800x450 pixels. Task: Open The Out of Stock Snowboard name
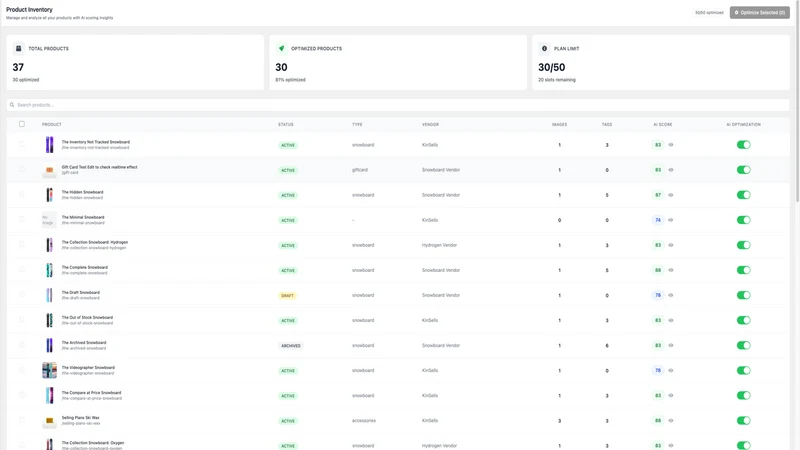(x=87, y=317)
